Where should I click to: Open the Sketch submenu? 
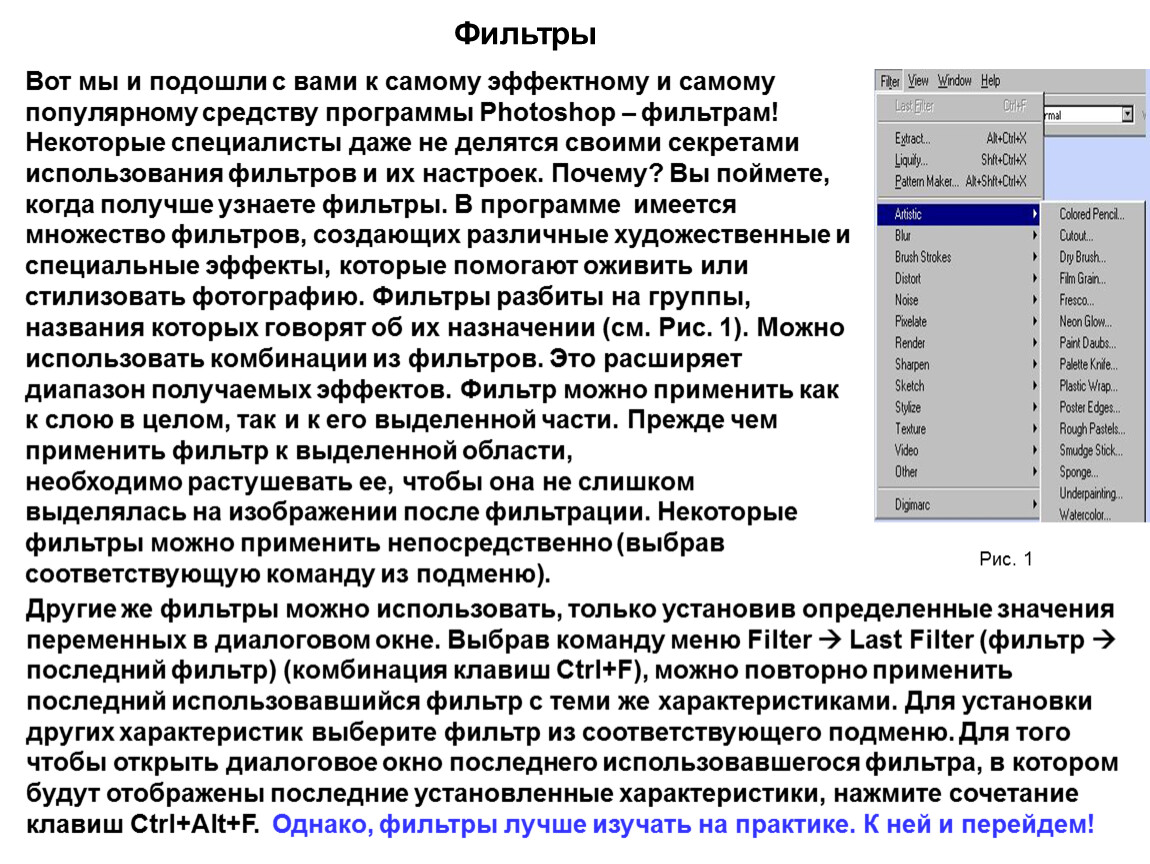959,386
